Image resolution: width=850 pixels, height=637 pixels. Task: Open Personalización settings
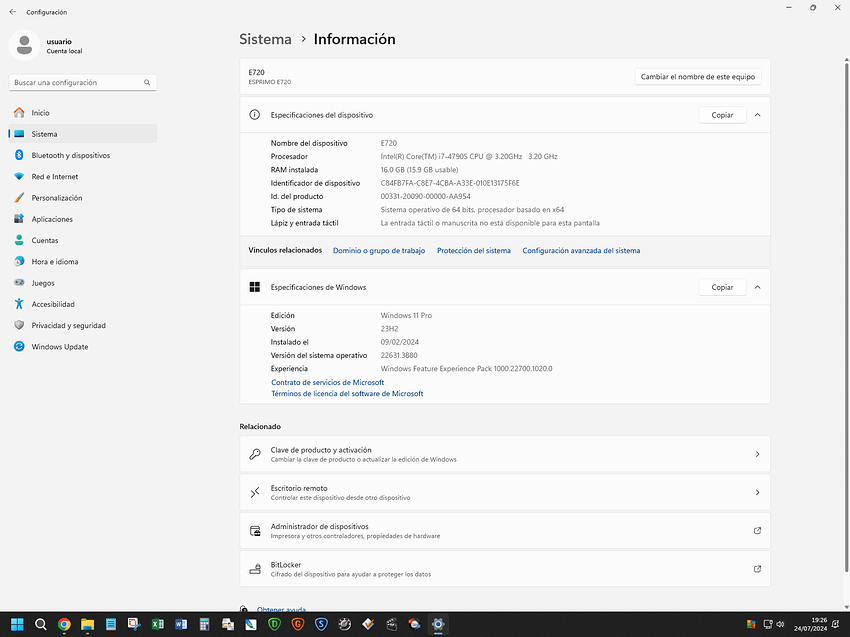tap(83, 198)
